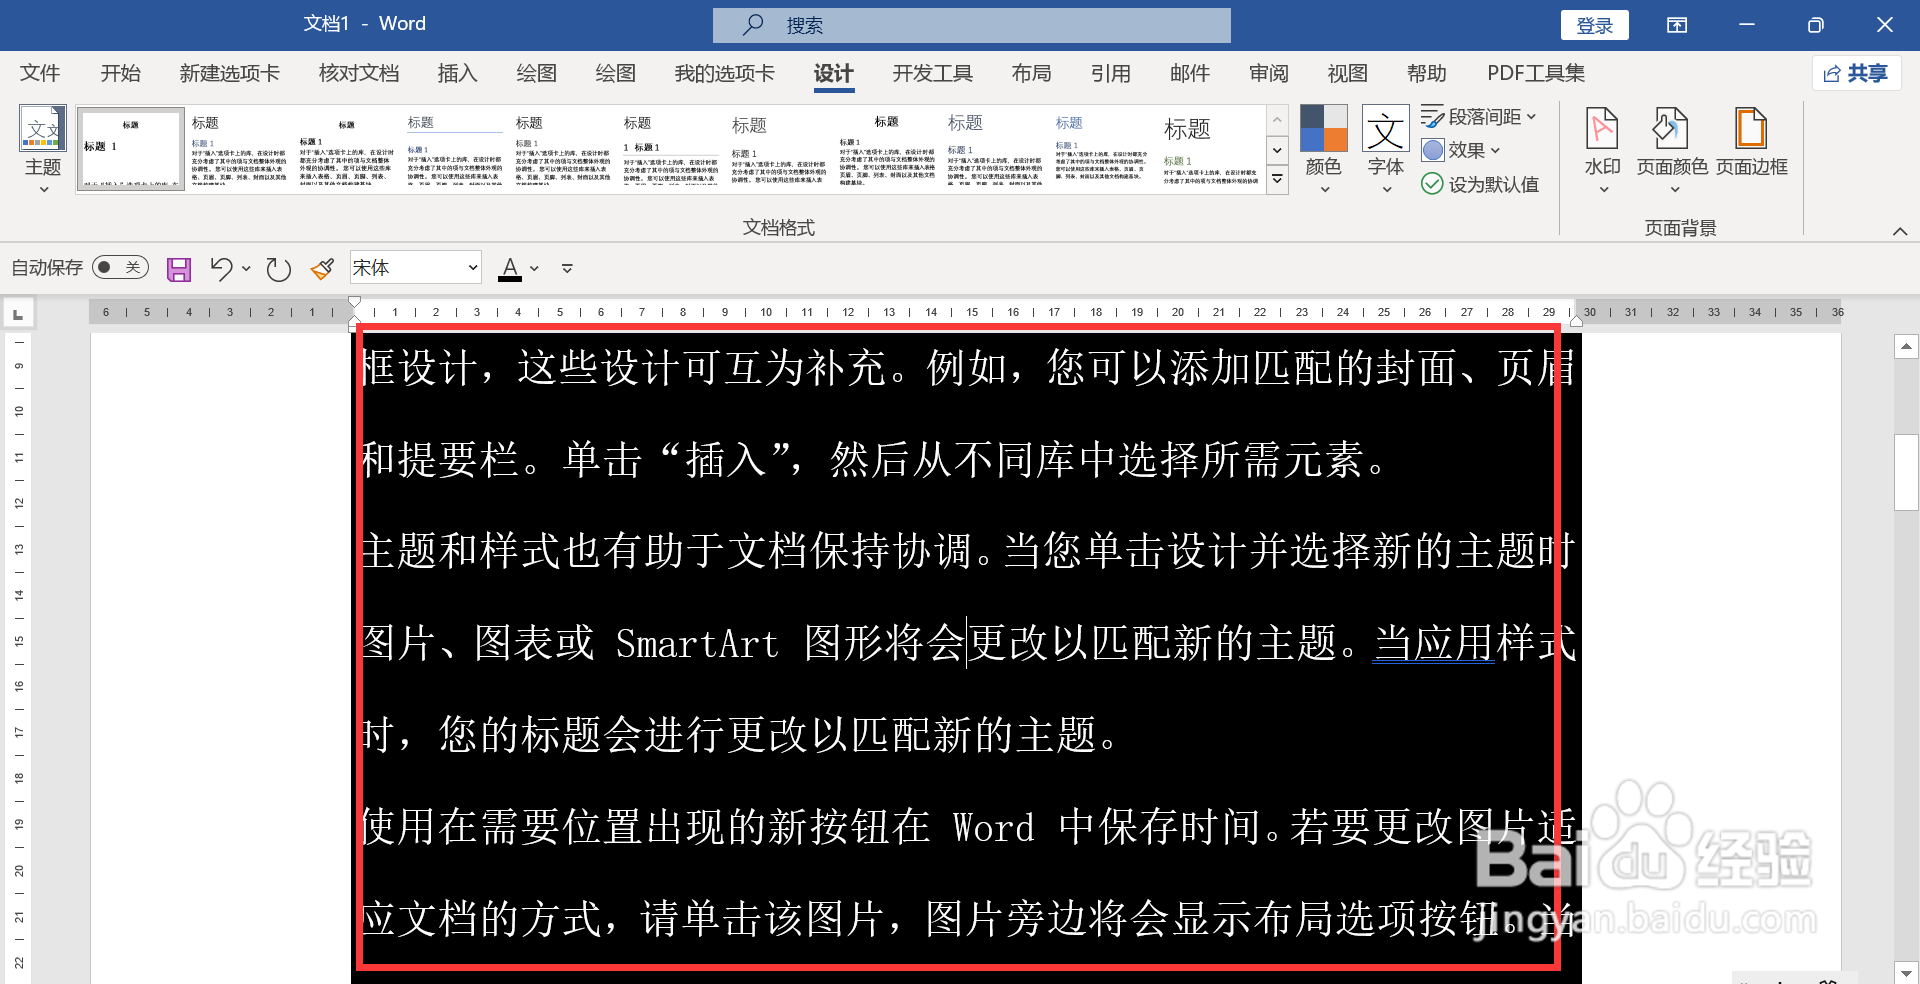
Task: Switch to the View (视图) tab
Action: coord(1348,73)
